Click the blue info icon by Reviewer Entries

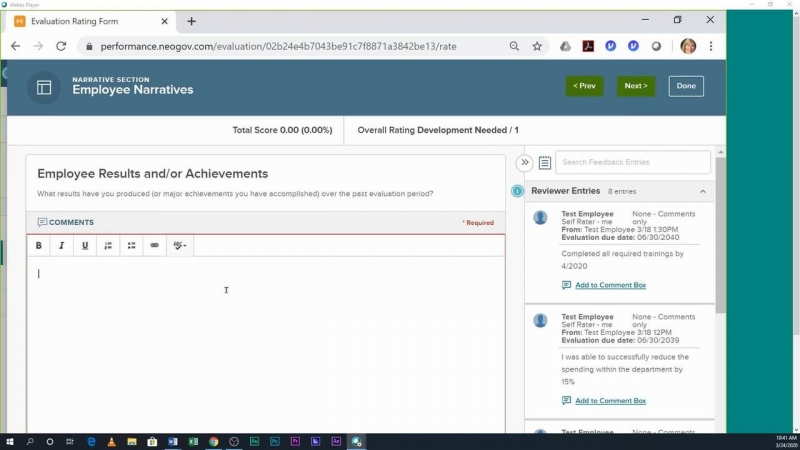pos(518,191)
